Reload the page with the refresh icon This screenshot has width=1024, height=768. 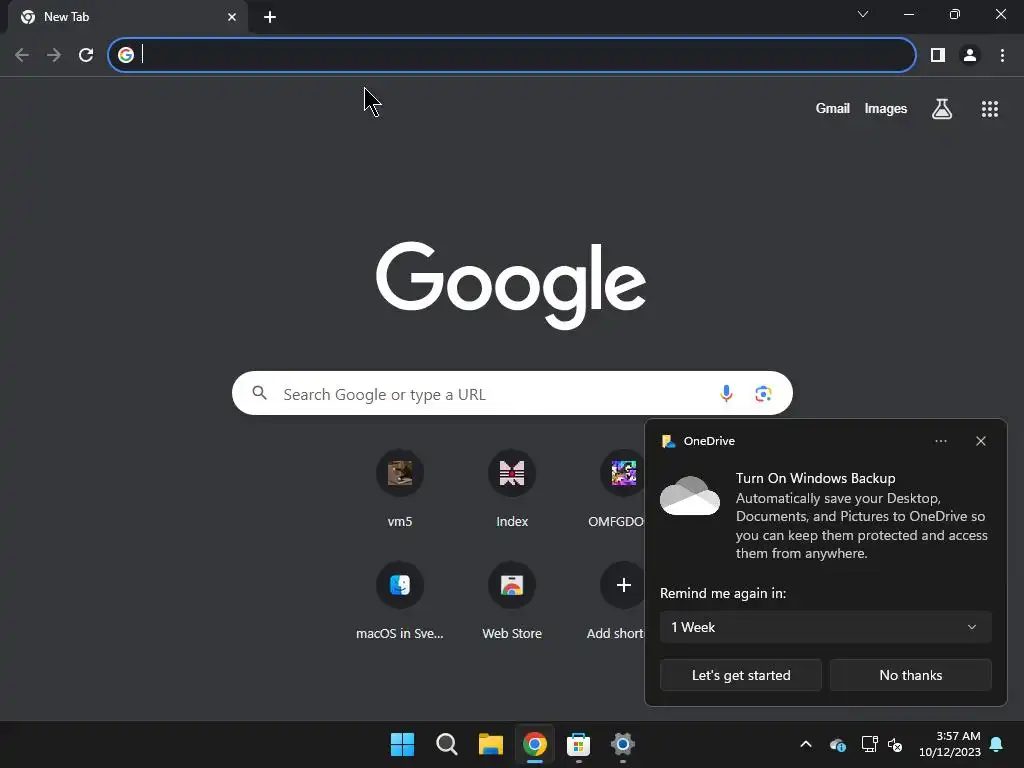pos(86,55)
